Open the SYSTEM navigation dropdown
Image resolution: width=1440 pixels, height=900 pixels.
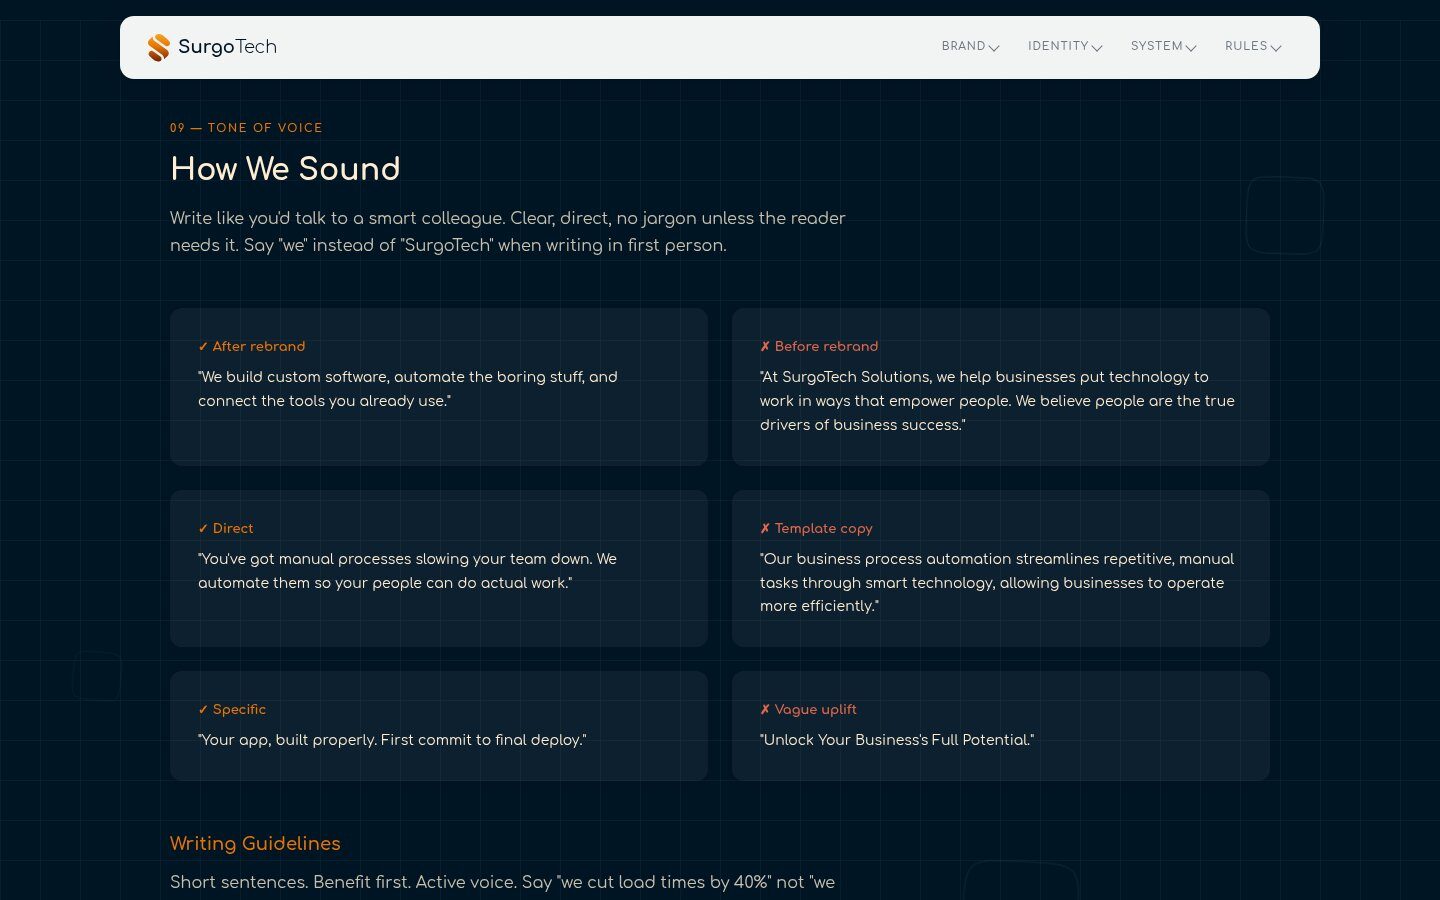pyautogui.click(x=1163, y=47)
